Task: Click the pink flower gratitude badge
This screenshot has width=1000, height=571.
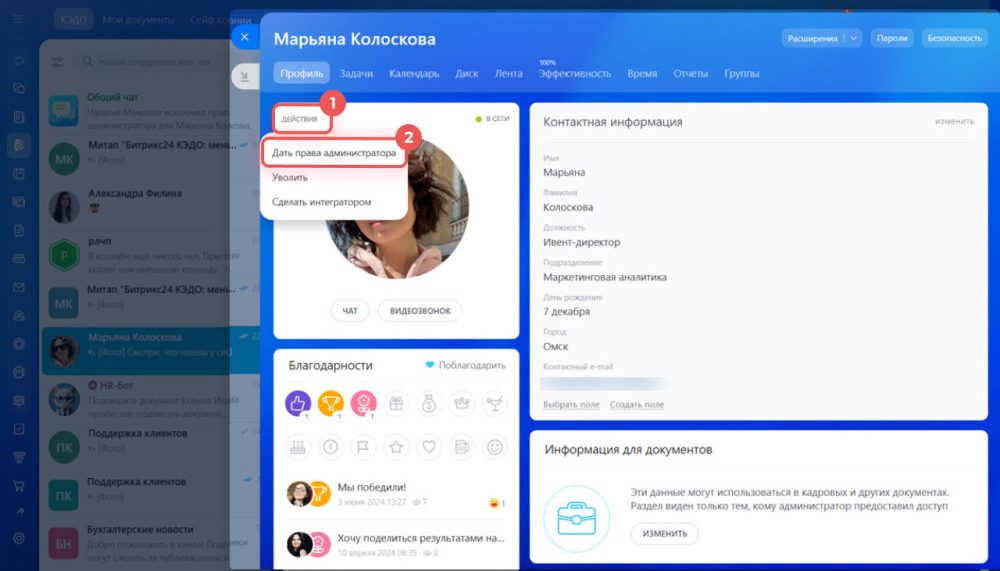Action: (x=364, y=403)
